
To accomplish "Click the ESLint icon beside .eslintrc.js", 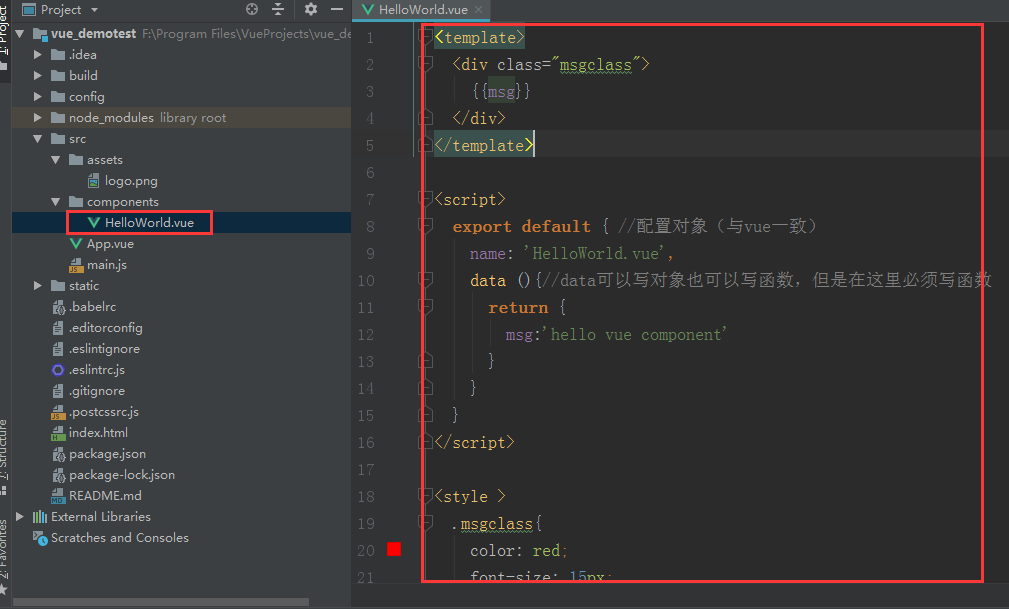I will coord(58,370).
